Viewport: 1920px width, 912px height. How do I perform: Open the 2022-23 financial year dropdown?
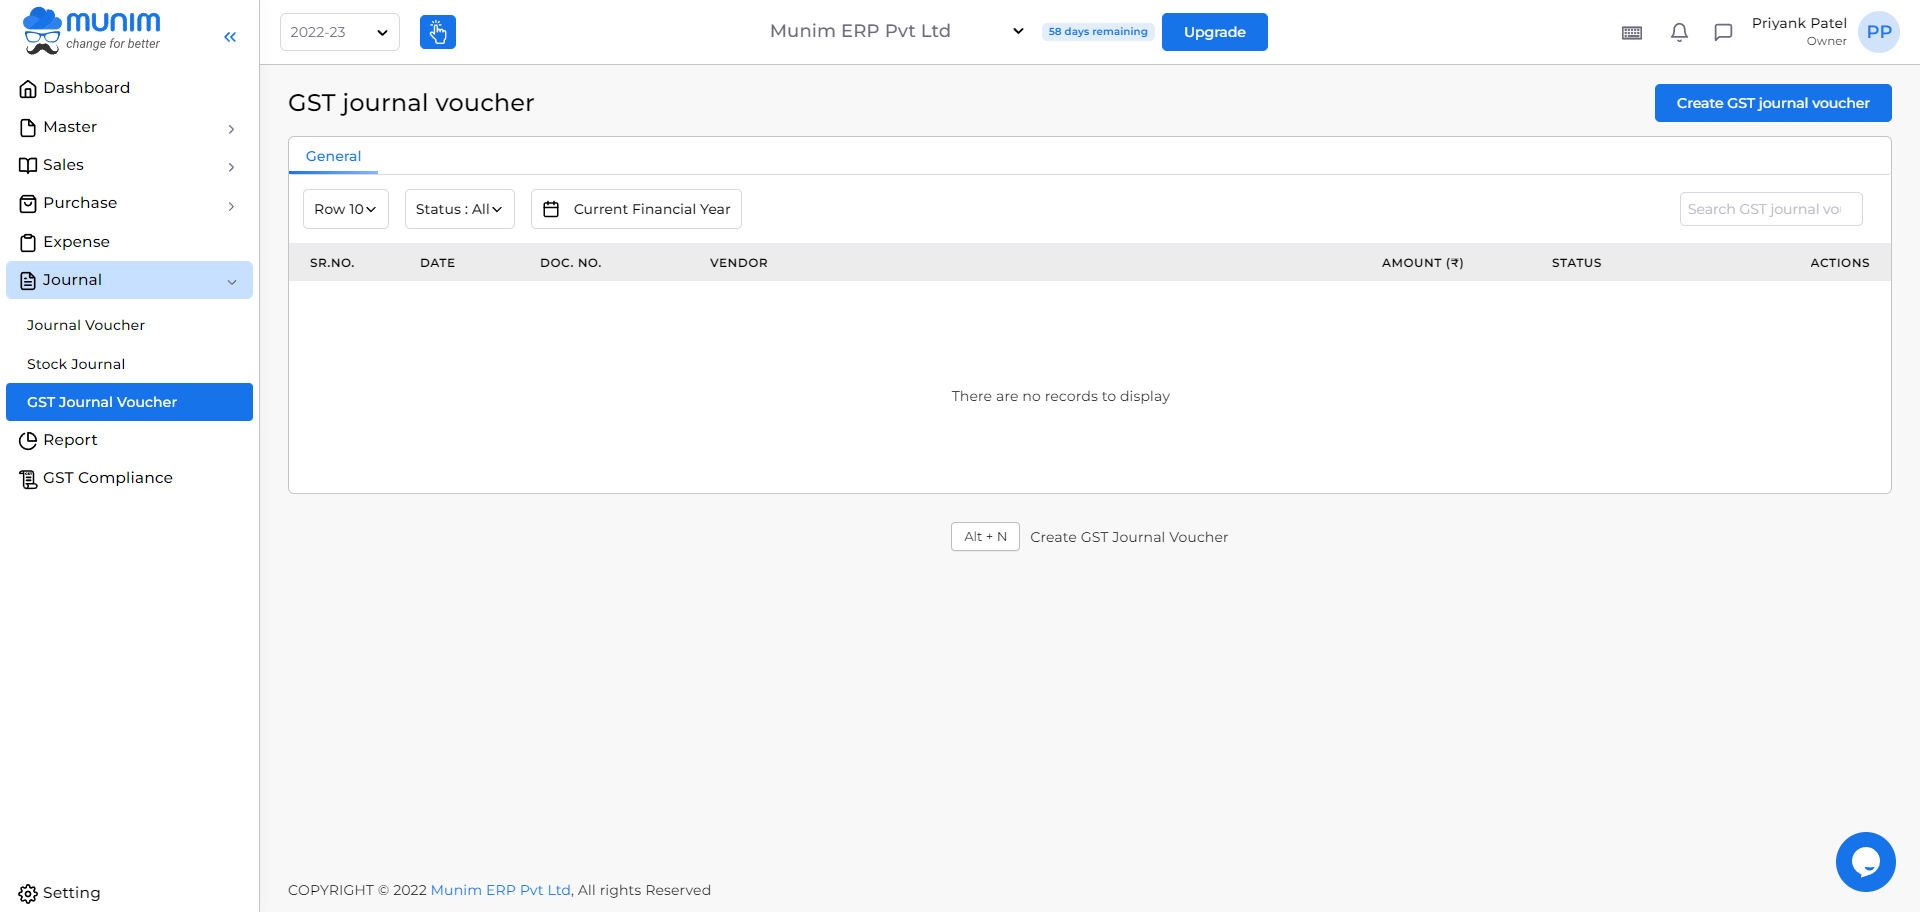[x=339, y=31]
